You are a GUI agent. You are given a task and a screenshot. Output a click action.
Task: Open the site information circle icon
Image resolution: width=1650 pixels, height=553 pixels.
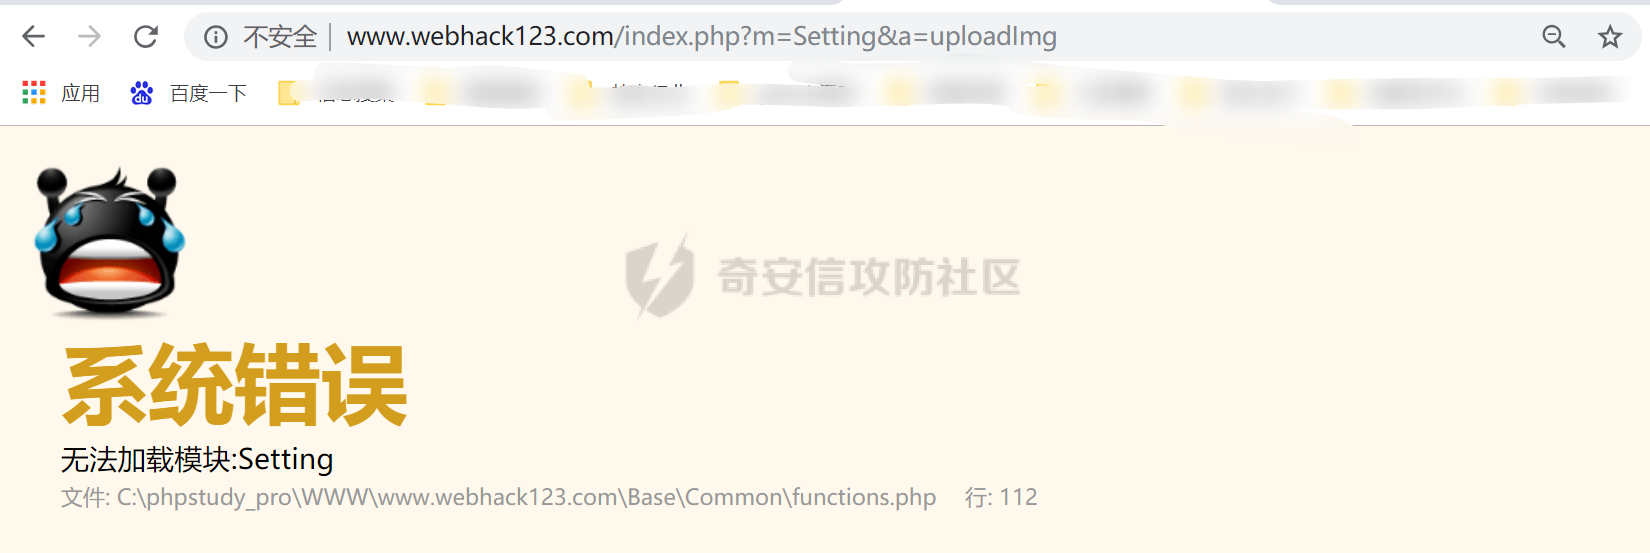pyautogui.click(x=215, y=37)
